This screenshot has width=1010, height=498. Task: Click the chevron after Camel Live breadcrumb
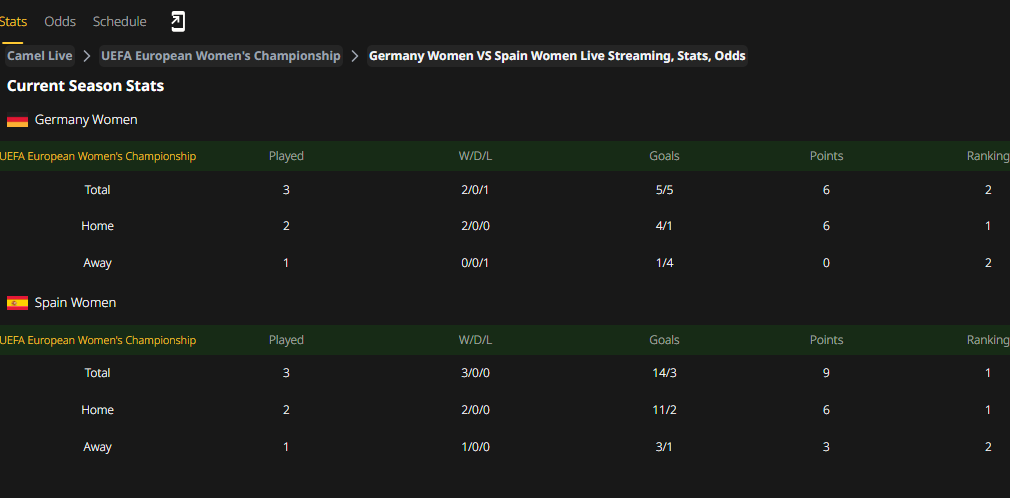87,56
